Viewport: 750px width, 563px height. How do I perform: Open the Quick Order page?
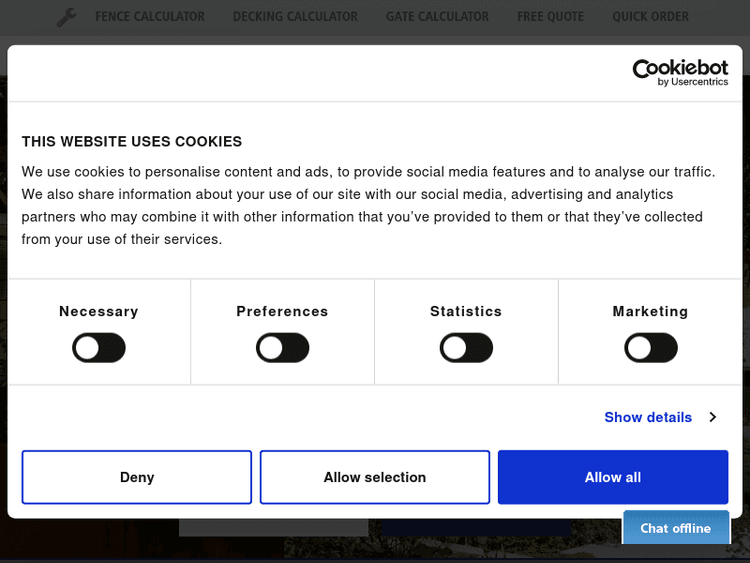tap(650, 17)
